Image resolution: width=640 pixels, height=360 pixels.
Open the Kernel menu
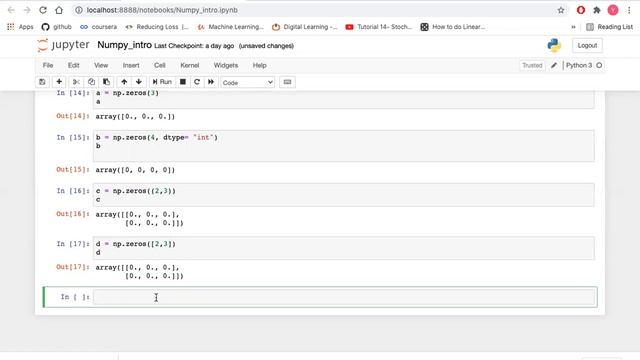click(x=190, y=65)
